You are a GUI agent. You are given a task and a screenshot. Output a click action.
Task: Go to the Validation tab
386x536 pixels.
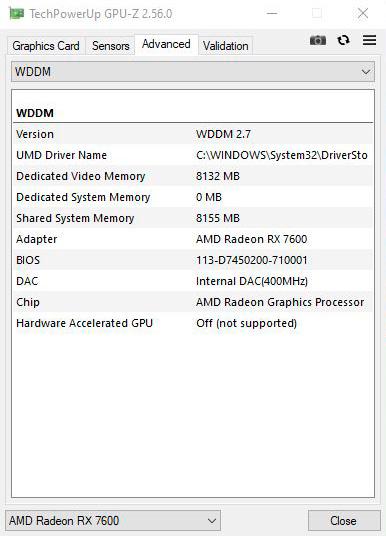tap(225, 46)
